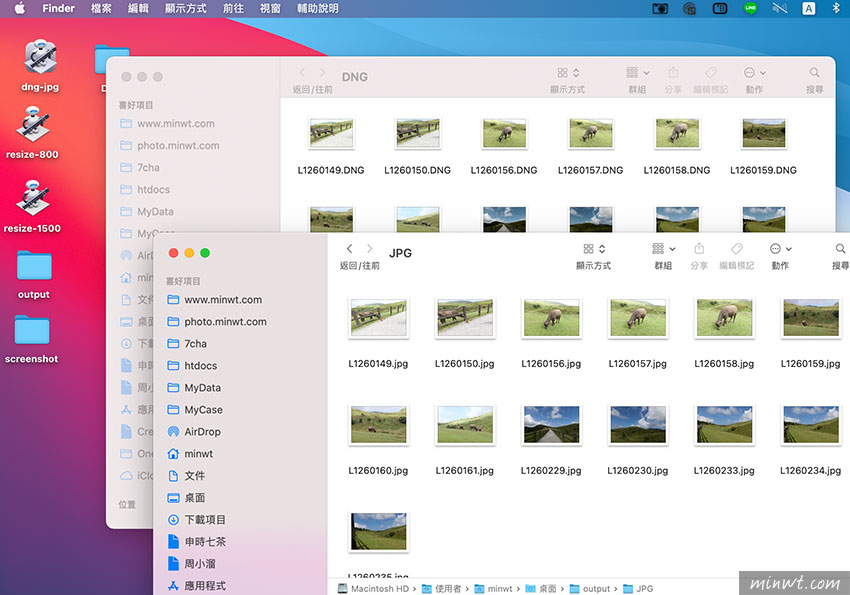Click the input source A icon
The width and height of the screenshot is (850, 595).
point(808,8)
